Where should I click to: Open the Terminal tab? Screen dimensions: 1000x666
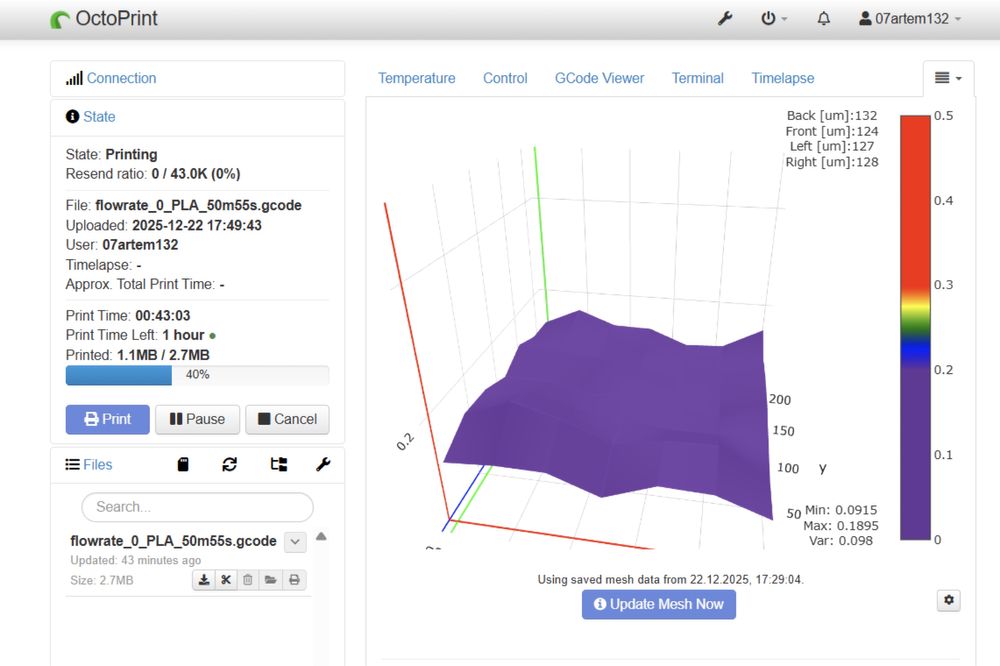pos(698,78)
